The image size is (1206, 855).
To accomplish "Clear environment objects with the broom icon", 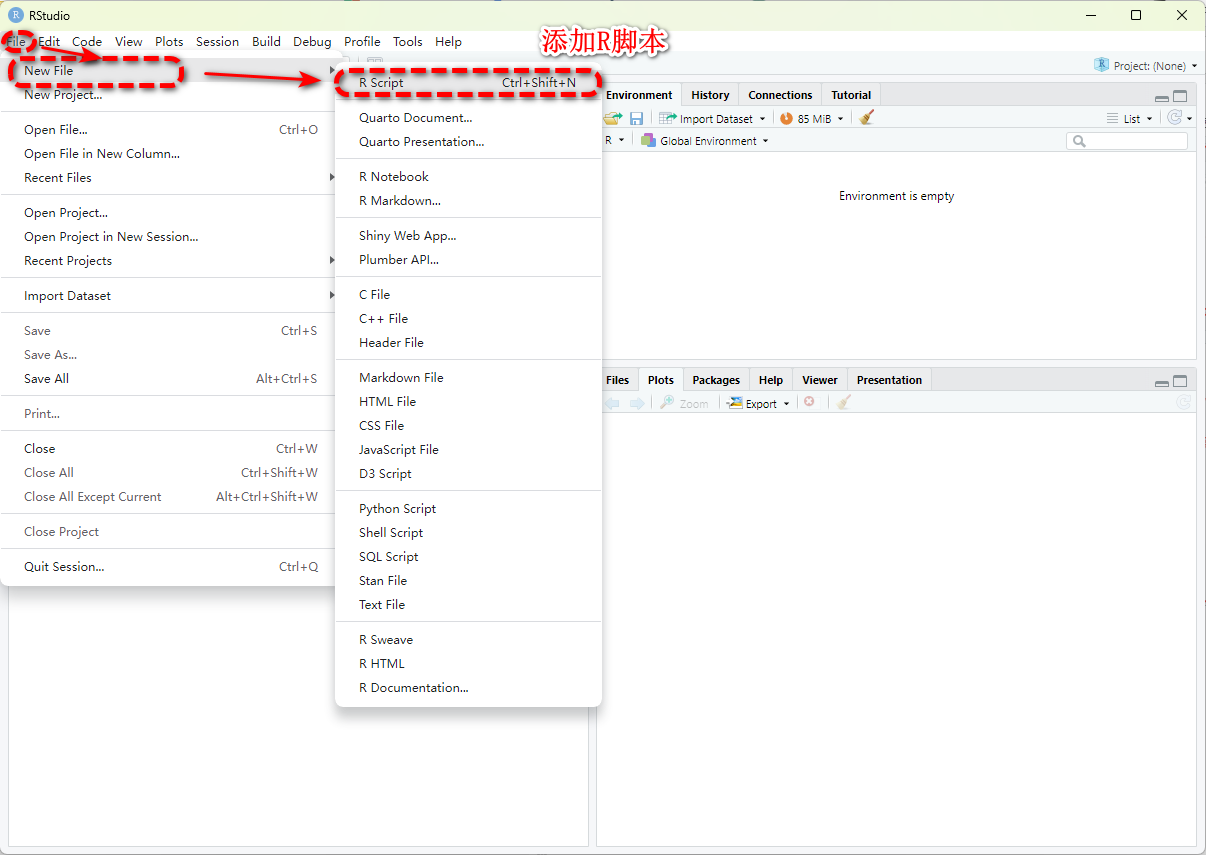I will (x=867, y=117).
